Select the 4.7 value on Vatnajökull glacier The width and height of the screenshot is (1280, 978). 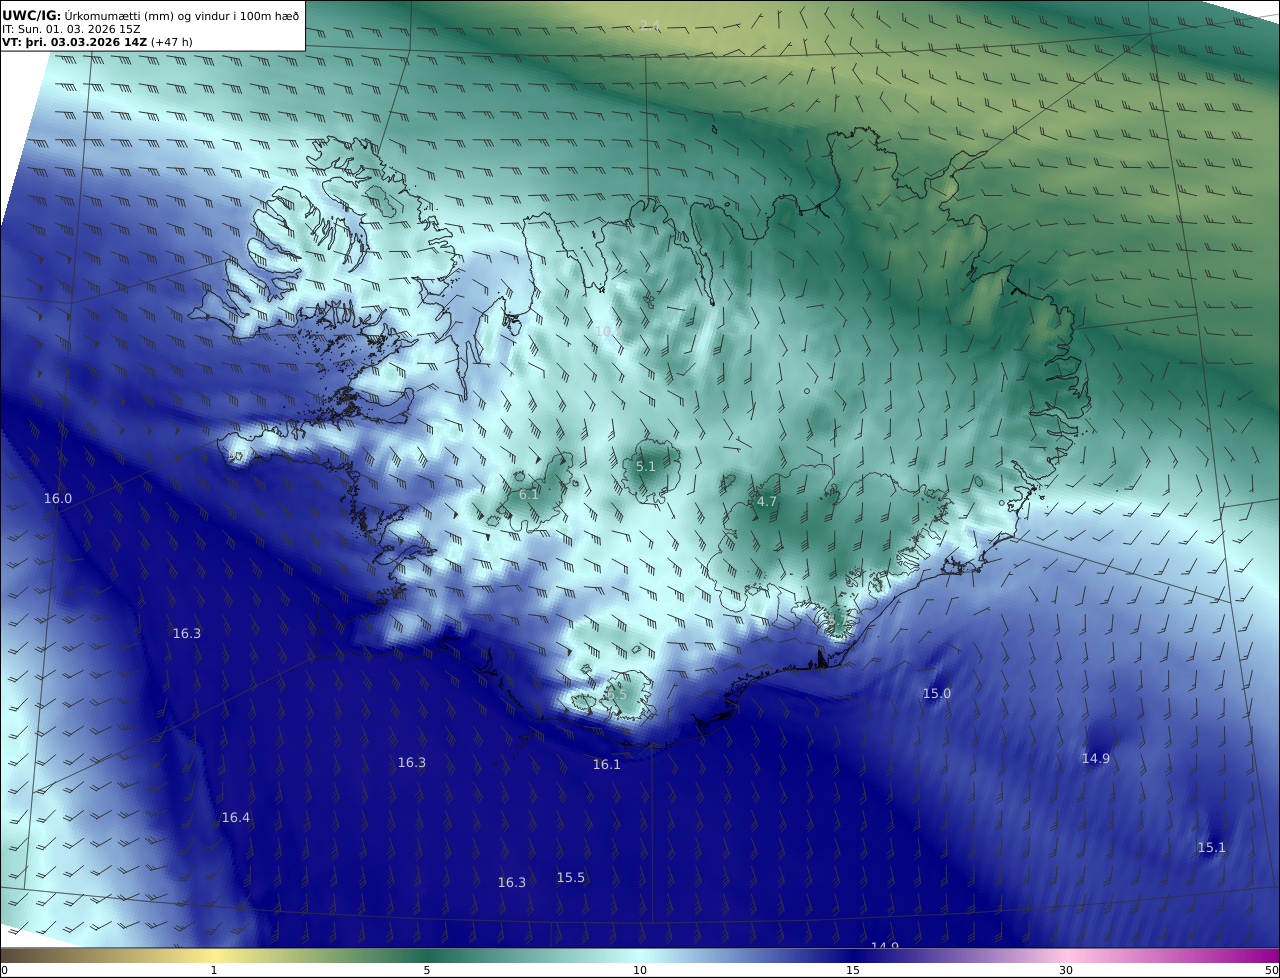pyautogui.click(x=767, y=501)
